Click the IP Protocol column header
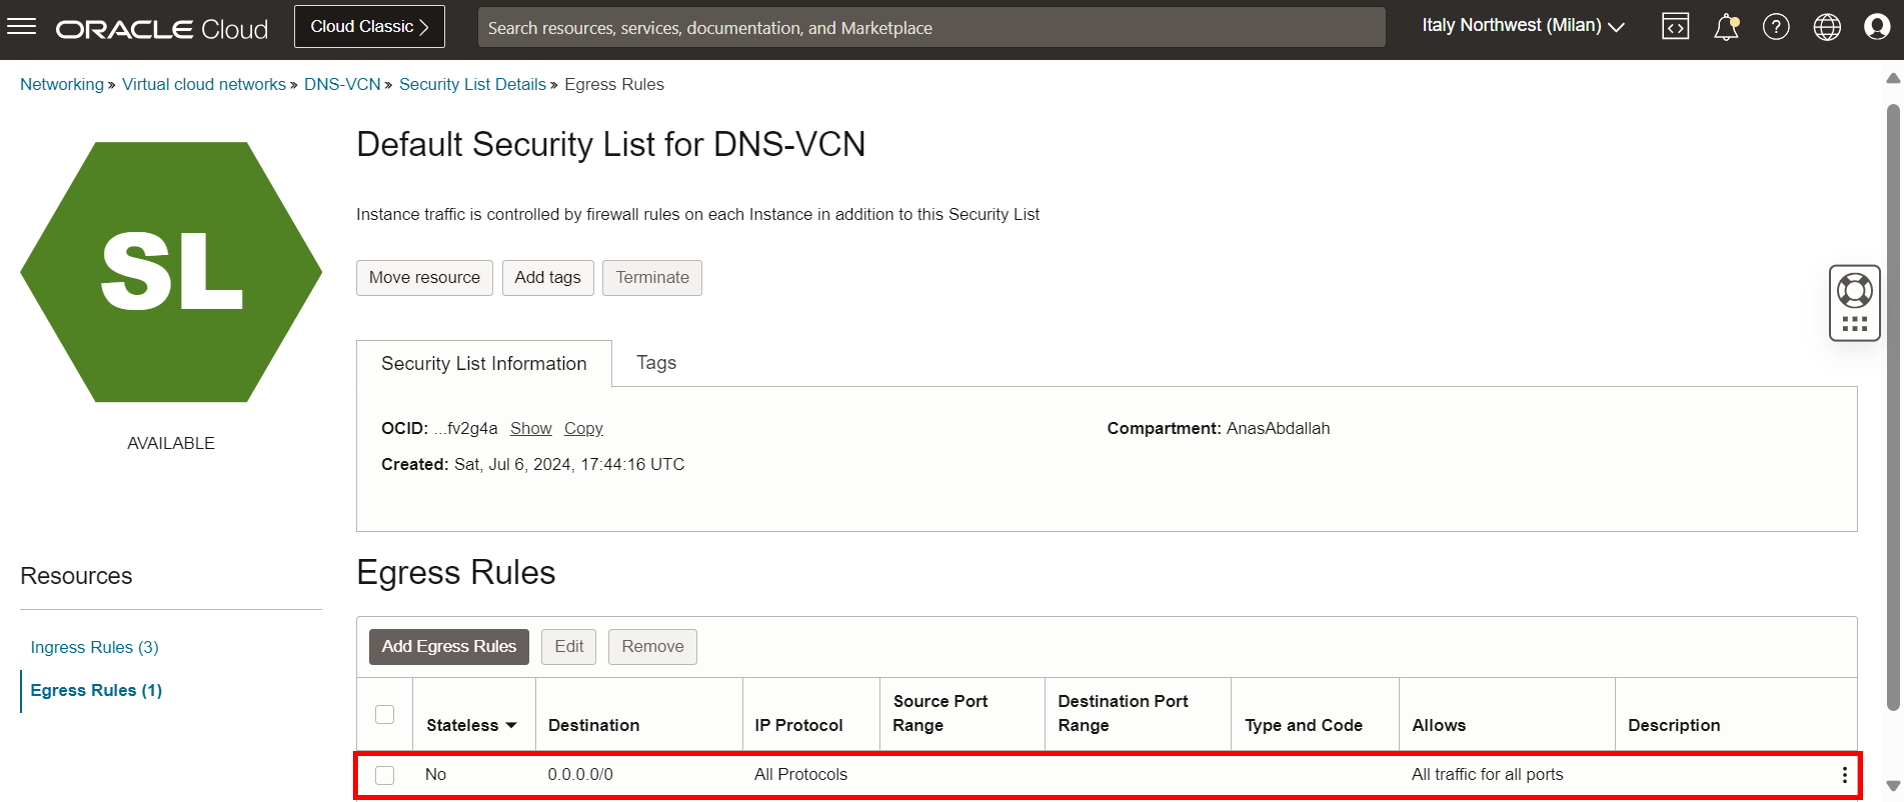The width and height of the screenshot is (1904, 802). [799, 725]
